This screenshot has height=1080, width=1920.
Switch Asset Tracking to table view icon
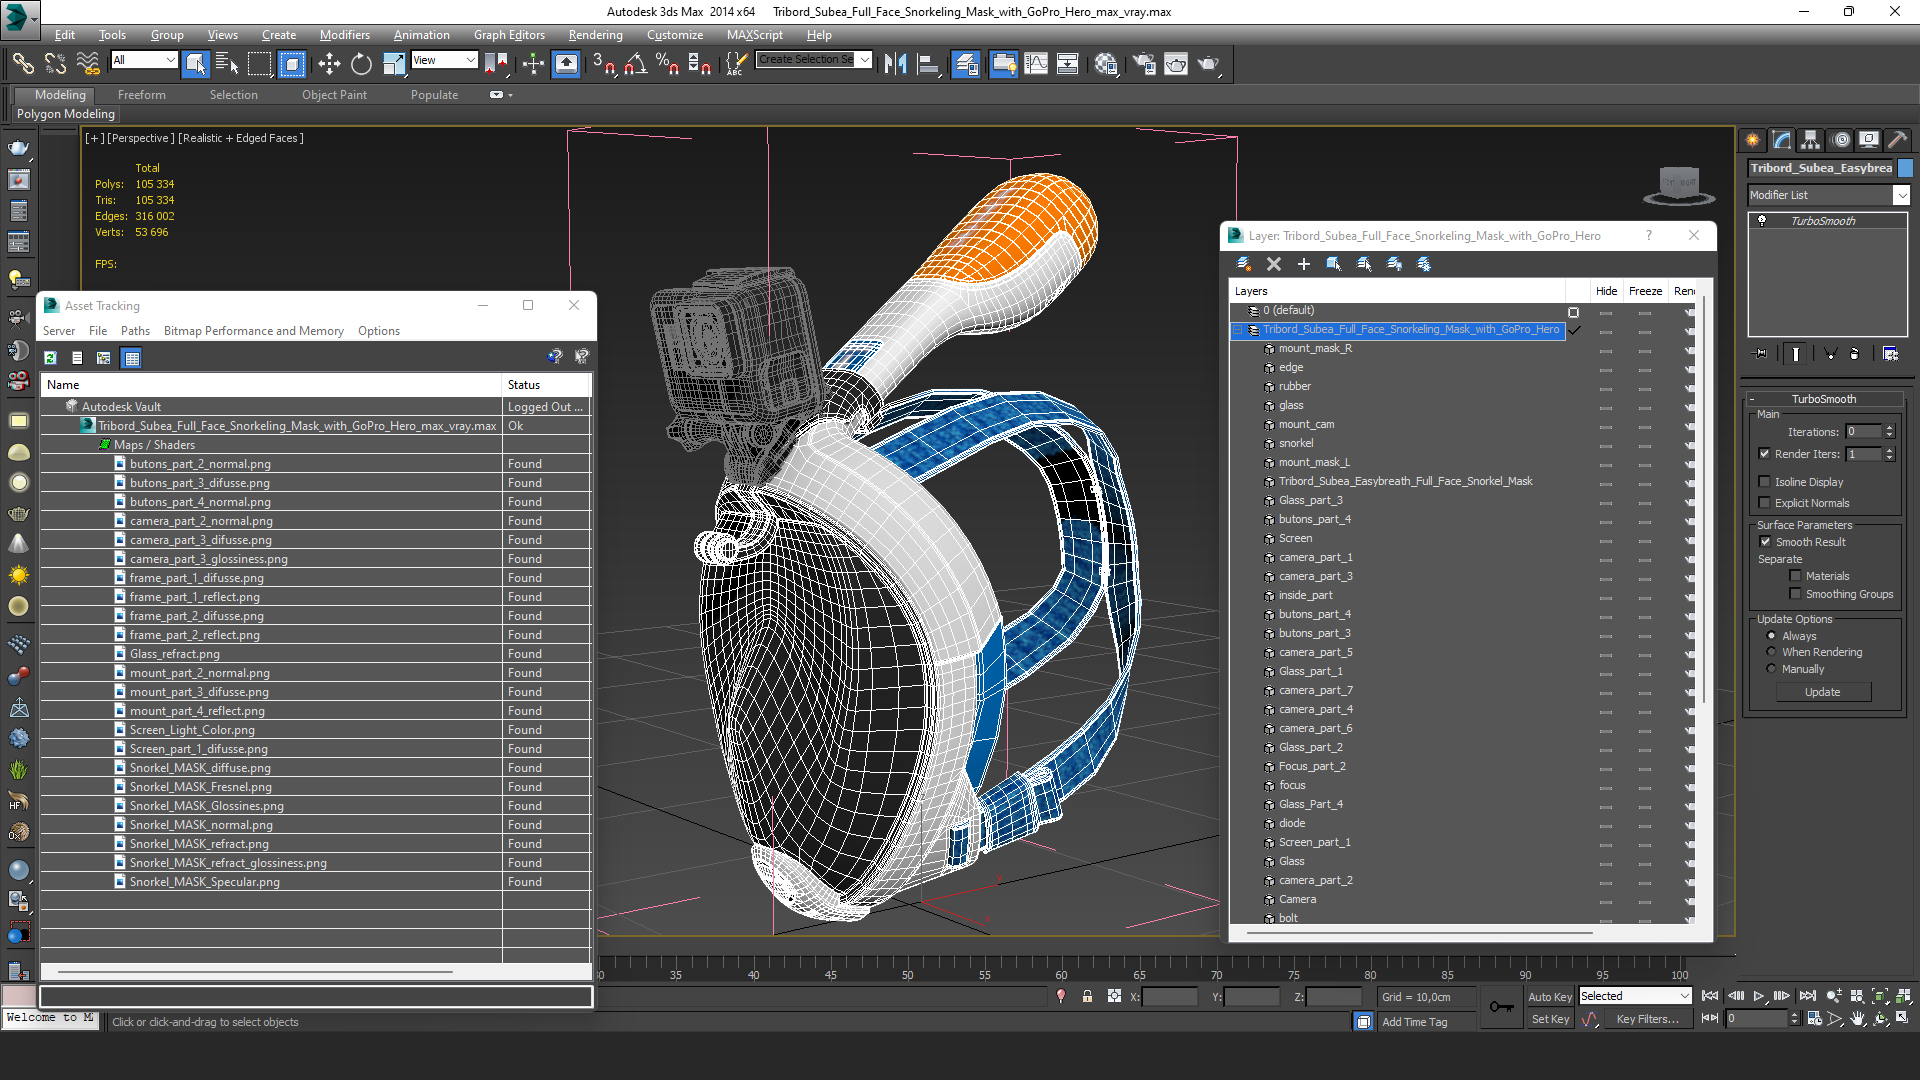pos(131,358)
